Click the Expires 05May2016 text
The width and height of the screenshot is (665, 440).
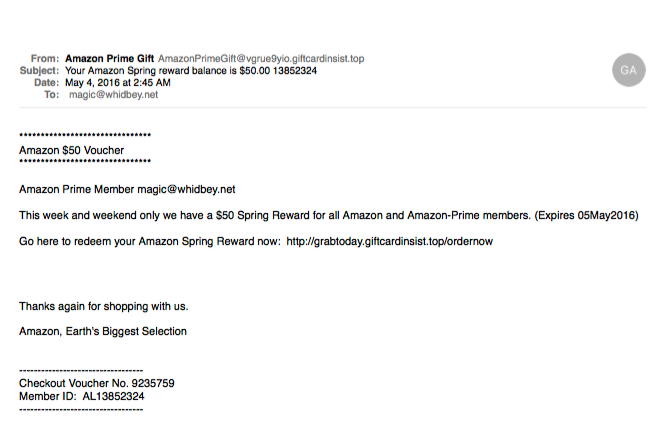(x=588, y=215)
